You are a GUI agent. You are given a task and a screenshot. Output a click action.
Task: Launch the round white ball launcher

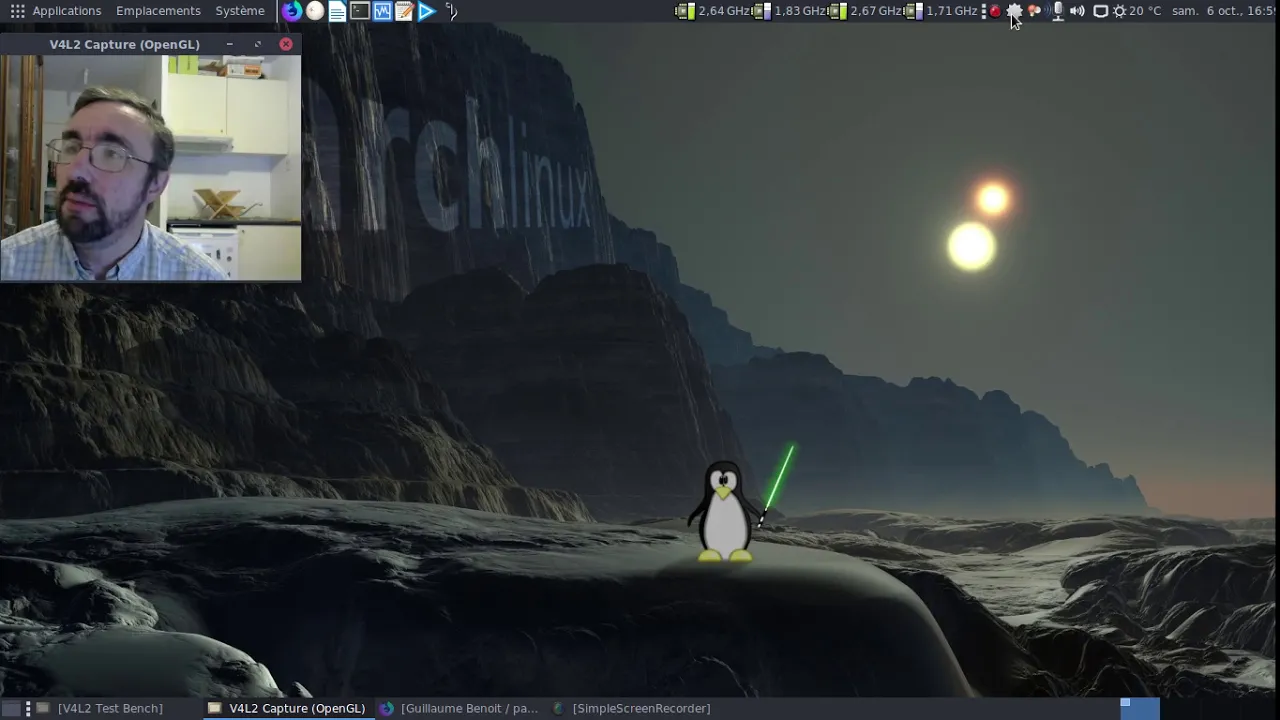[315, 11]
